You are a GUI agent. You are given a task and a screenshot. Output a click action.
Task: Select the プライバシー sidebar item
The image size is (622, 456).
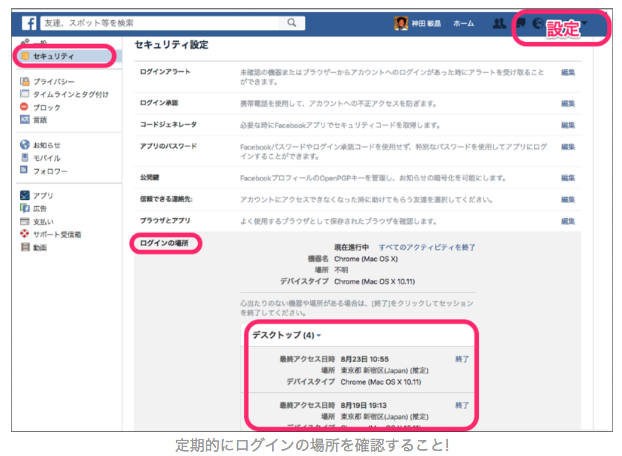(x=54, y=82)
